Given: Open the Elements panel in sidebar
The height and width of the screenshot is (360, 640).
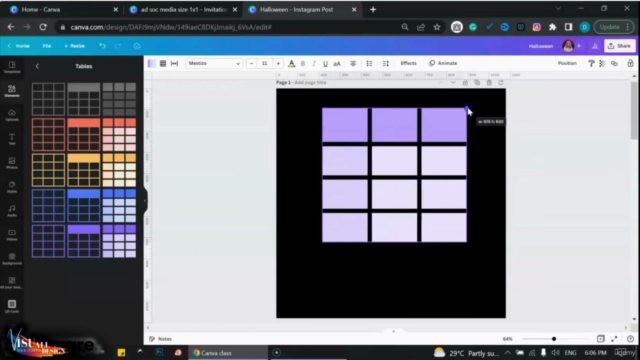Looking at the screenshot, I should (x=12, y=91).
